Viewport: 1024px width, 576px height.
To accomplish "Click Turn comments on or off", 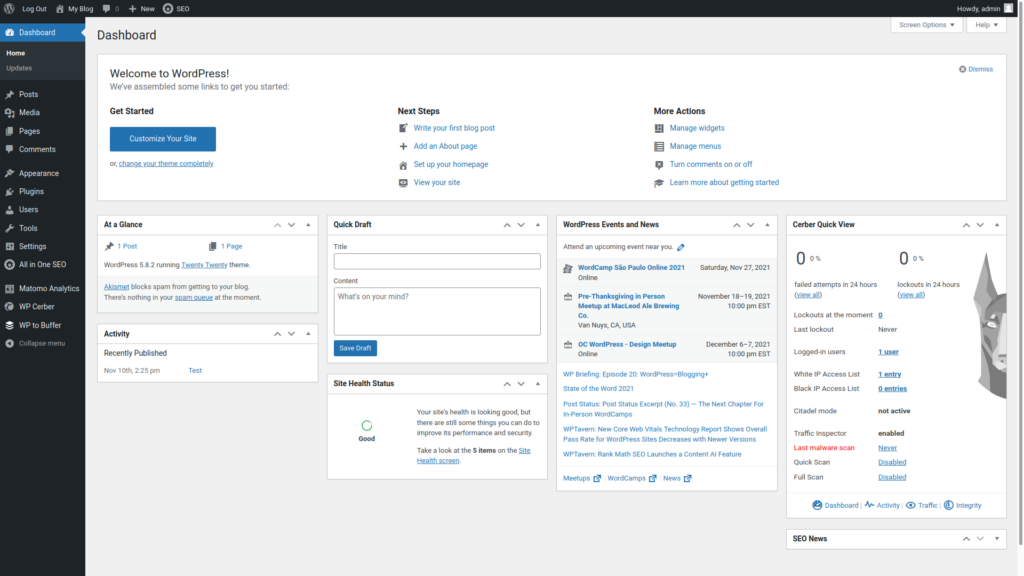I will tap(711, 165).
